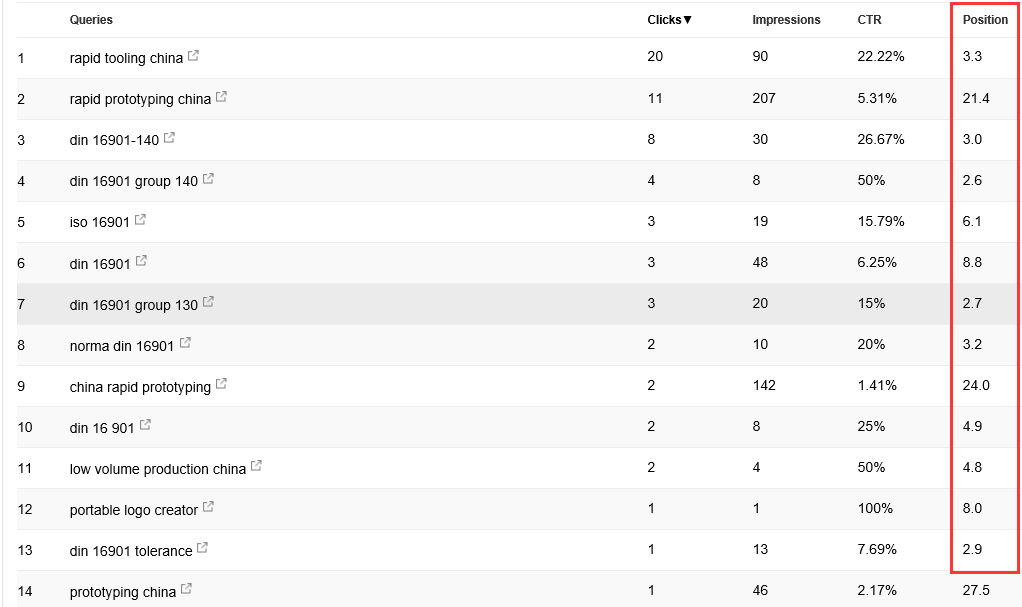Sort by the Impressions column header

tap(786, 20)
